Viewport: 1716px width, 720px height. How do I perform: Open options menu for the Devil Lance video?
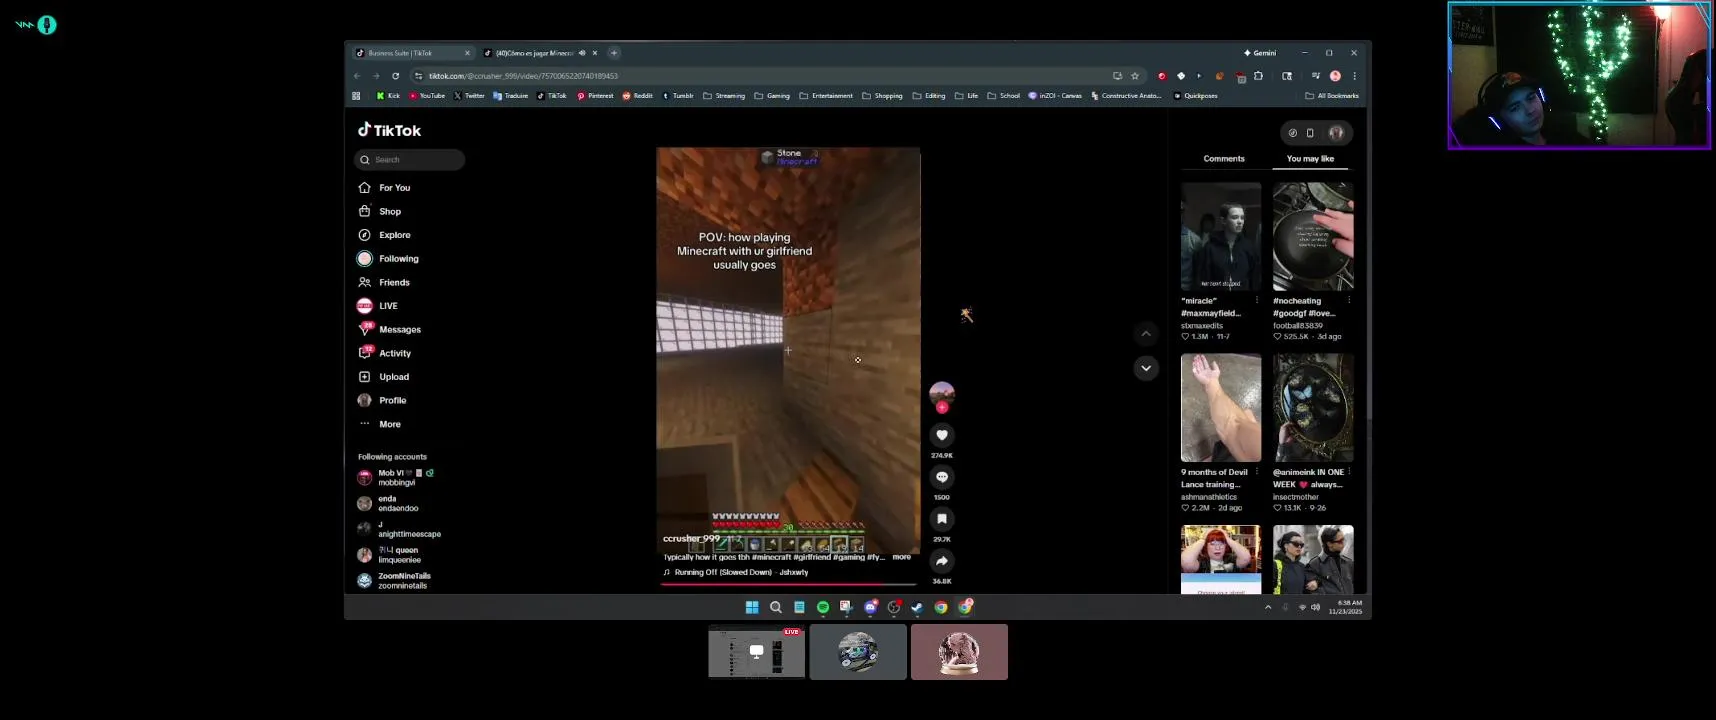[1257, 472]
